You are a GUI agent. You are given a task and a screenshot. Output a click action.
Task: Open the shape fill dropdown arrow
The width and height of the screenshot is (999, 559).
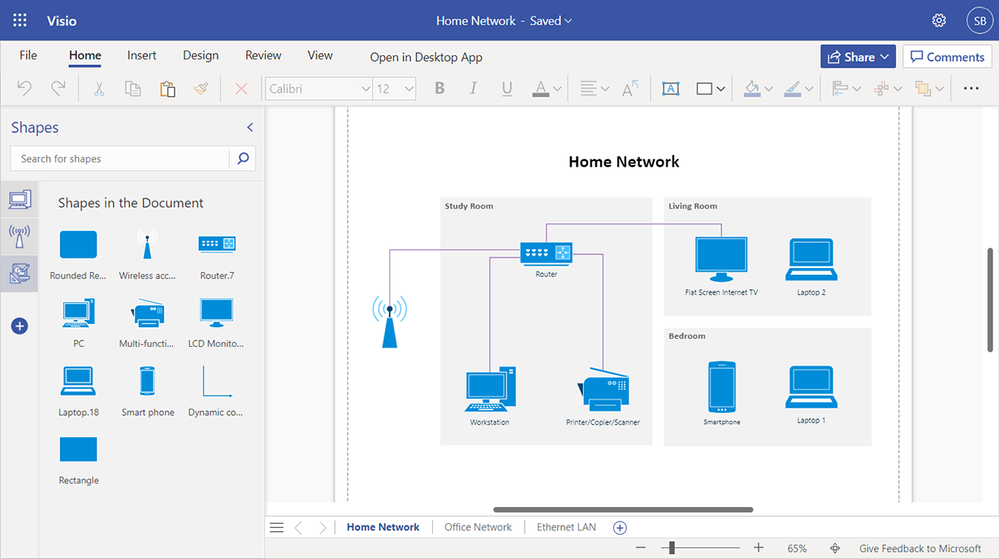768,89
